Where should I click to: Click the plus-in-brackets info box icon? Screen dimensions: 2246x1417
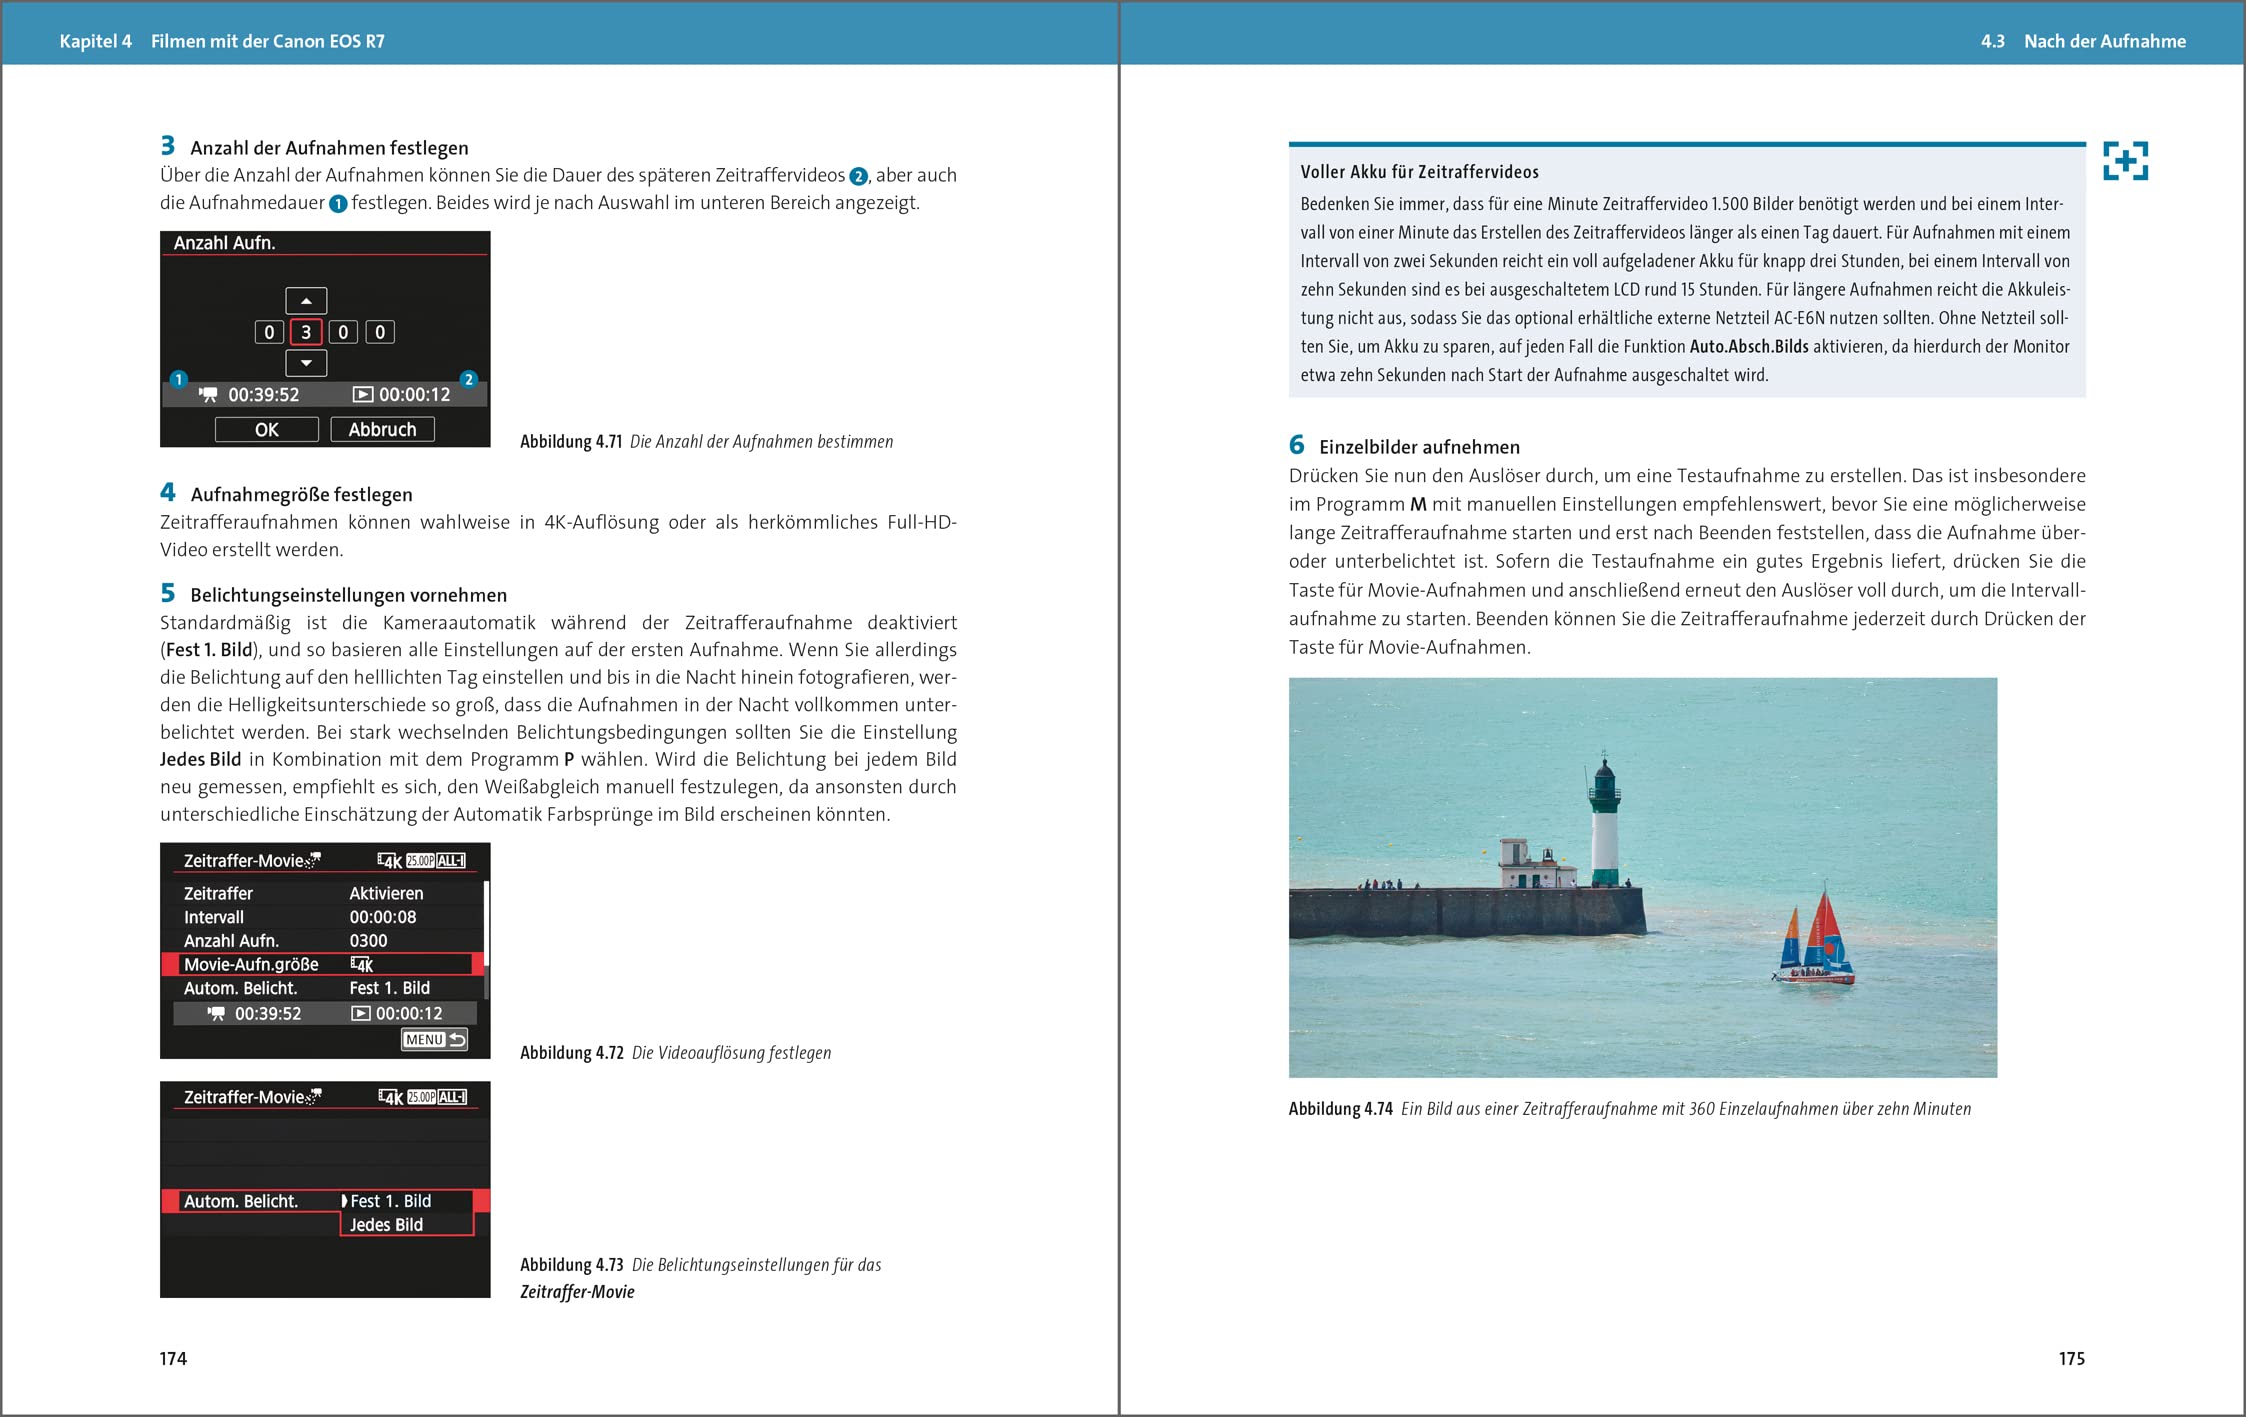(2125, 161)
